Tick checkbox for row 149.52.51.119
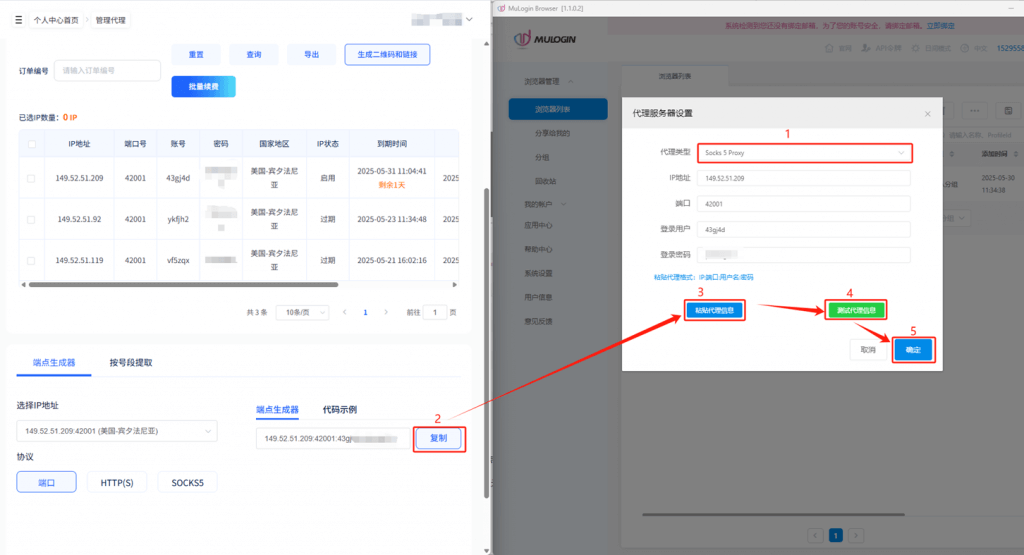 coord(31,260)
